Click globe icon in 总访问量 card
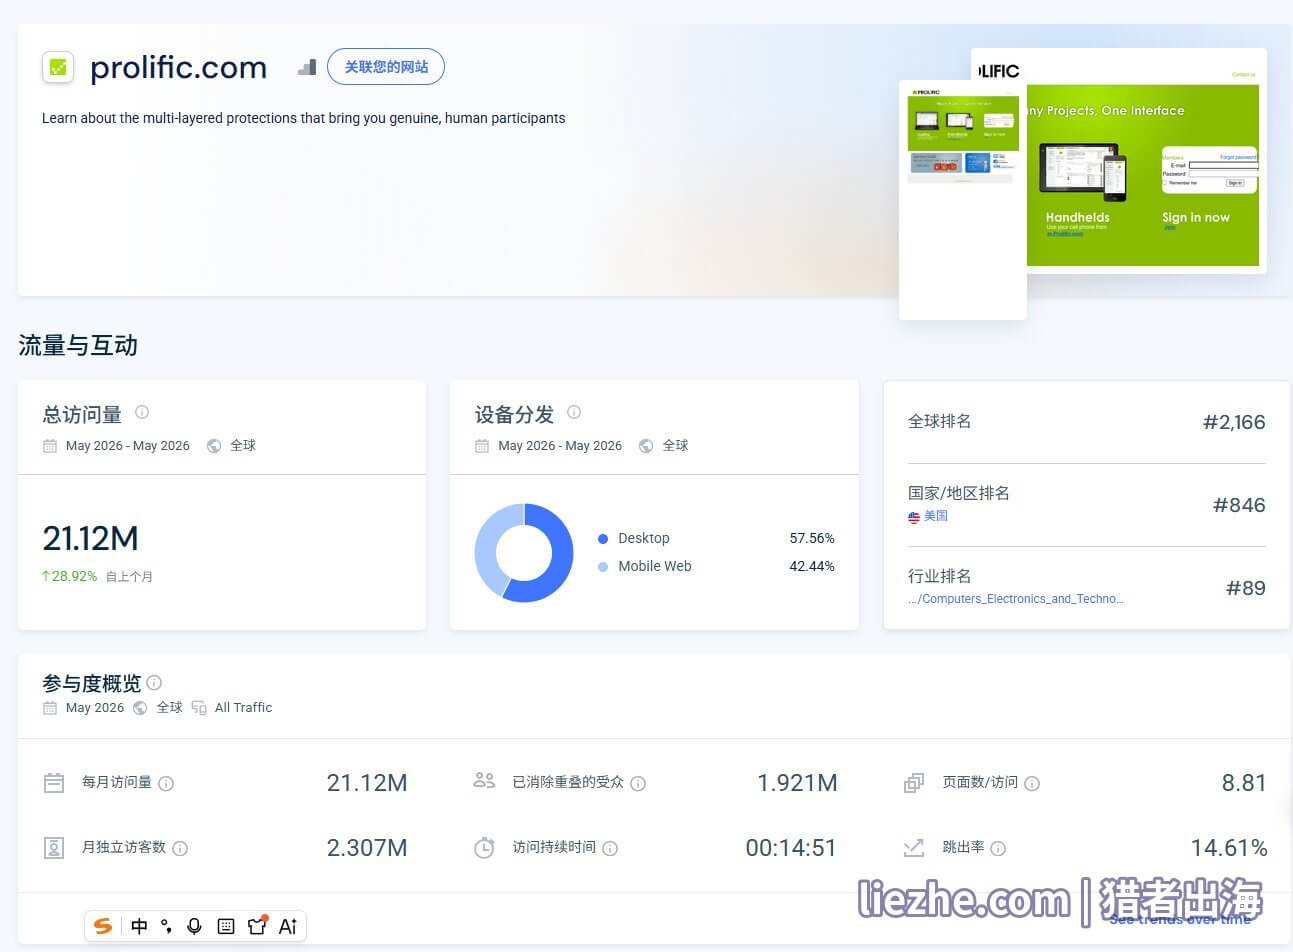The height and width of the screenshot is (952, 1293). coord(214,446)
